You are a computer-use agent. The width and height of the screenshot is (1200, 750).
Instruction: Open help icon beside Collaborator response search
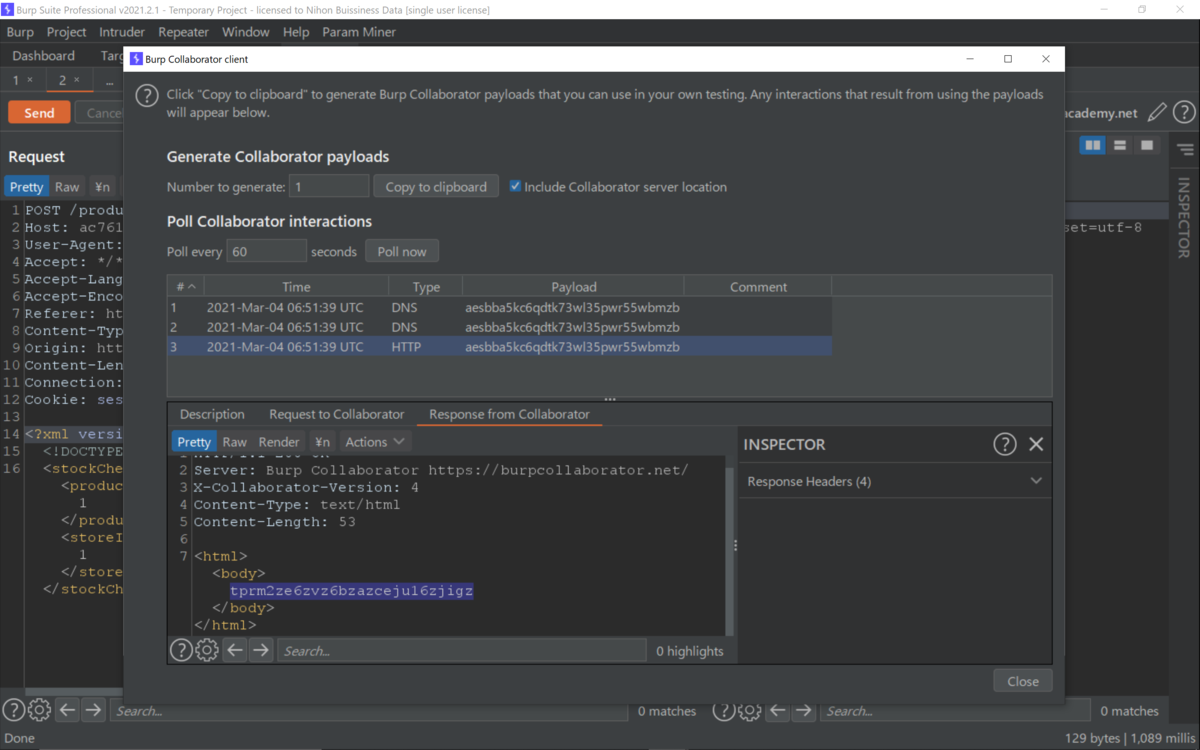point(181,650)
